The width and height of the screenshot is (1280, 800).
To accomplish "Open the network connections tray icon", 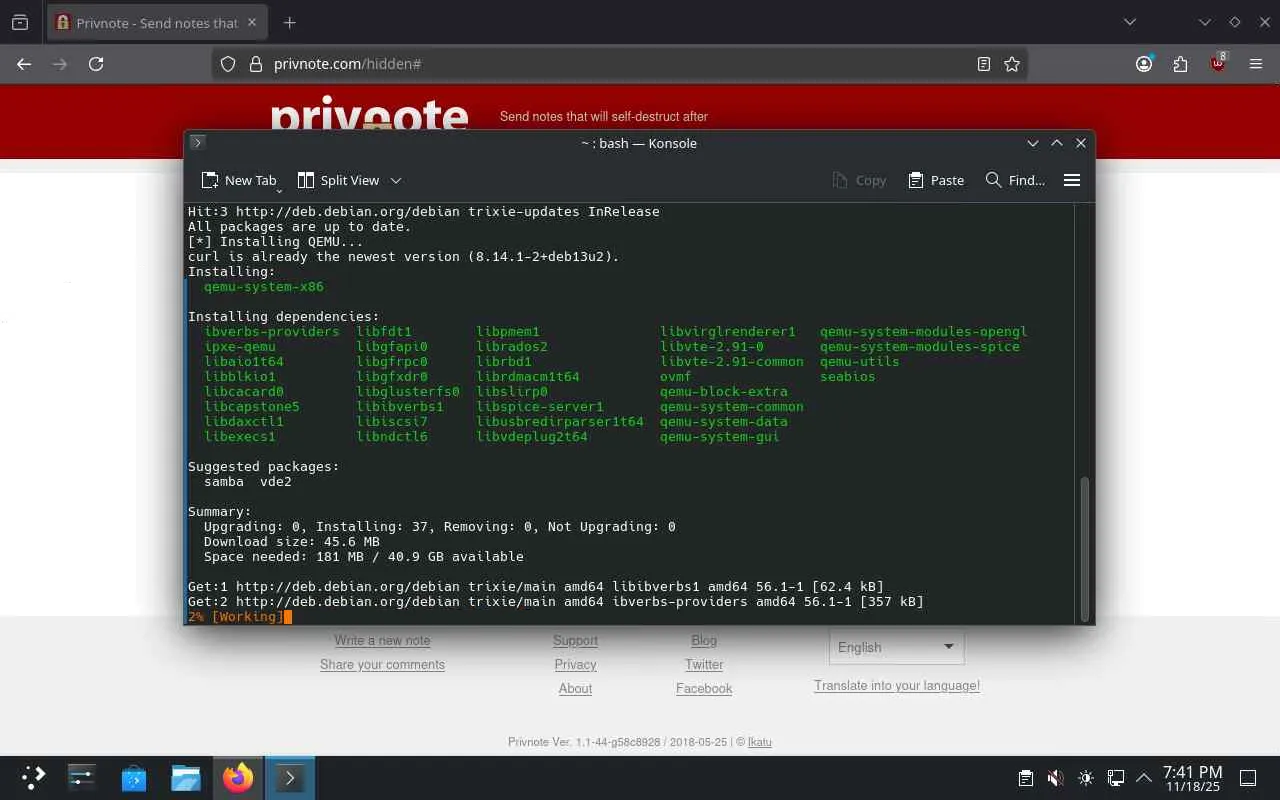I will pyautogui.click(x=1116, y=778).
